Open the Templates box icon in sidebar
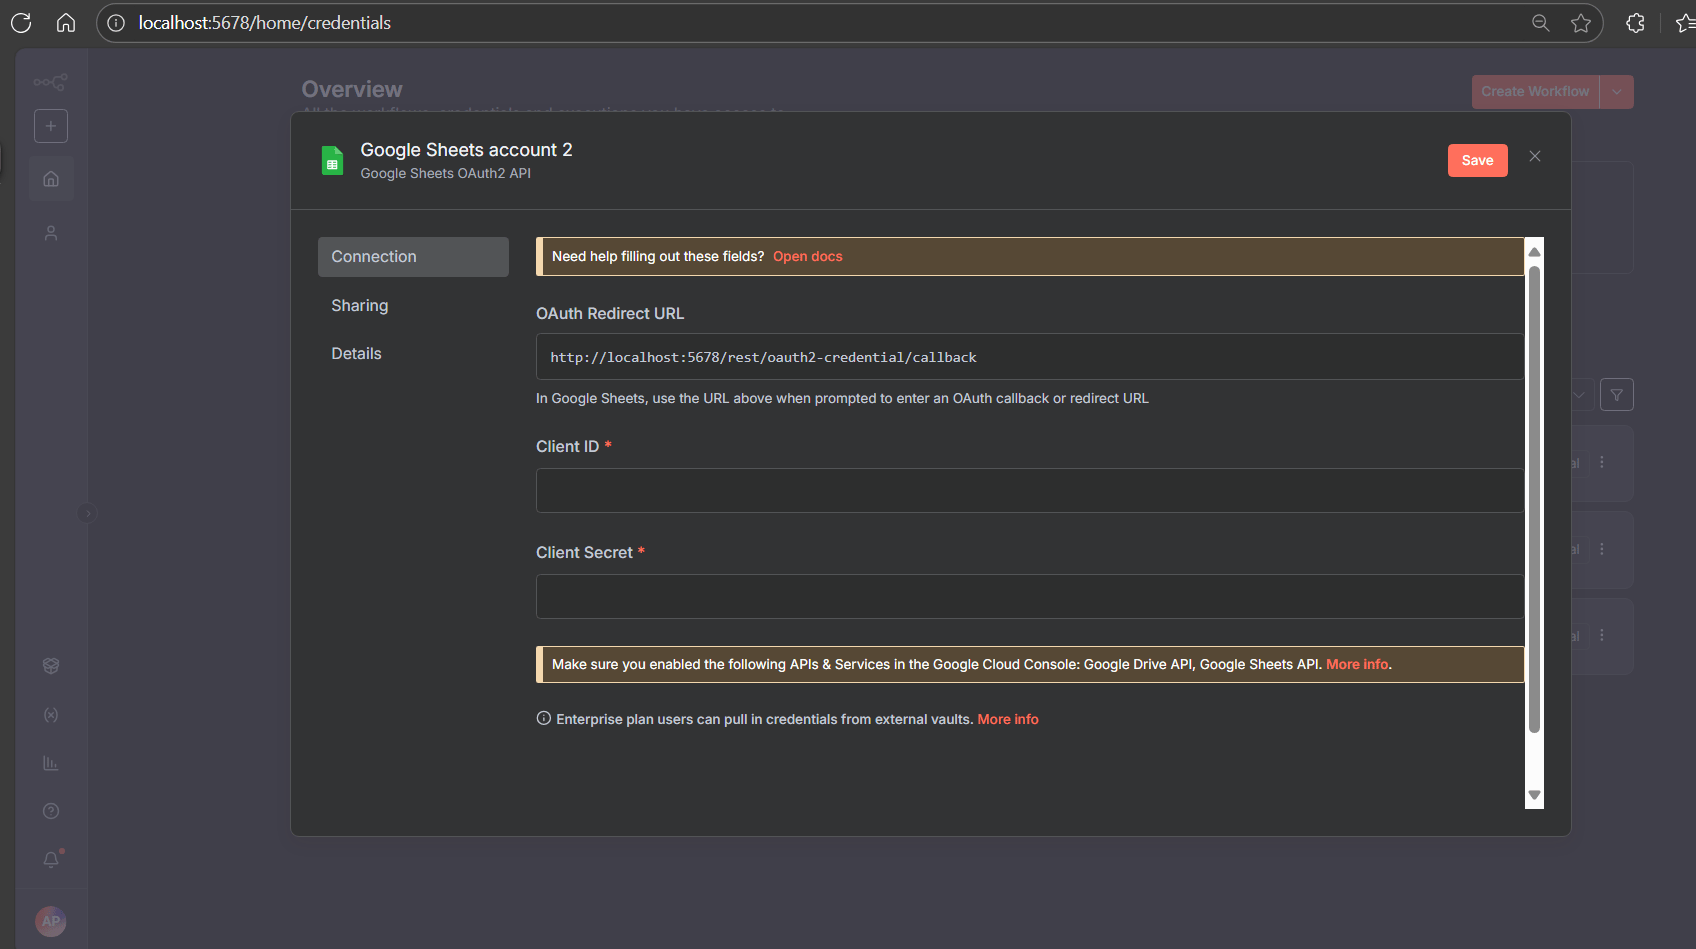This screenshot has width=1696, height=949. click(x=51, y=666)
